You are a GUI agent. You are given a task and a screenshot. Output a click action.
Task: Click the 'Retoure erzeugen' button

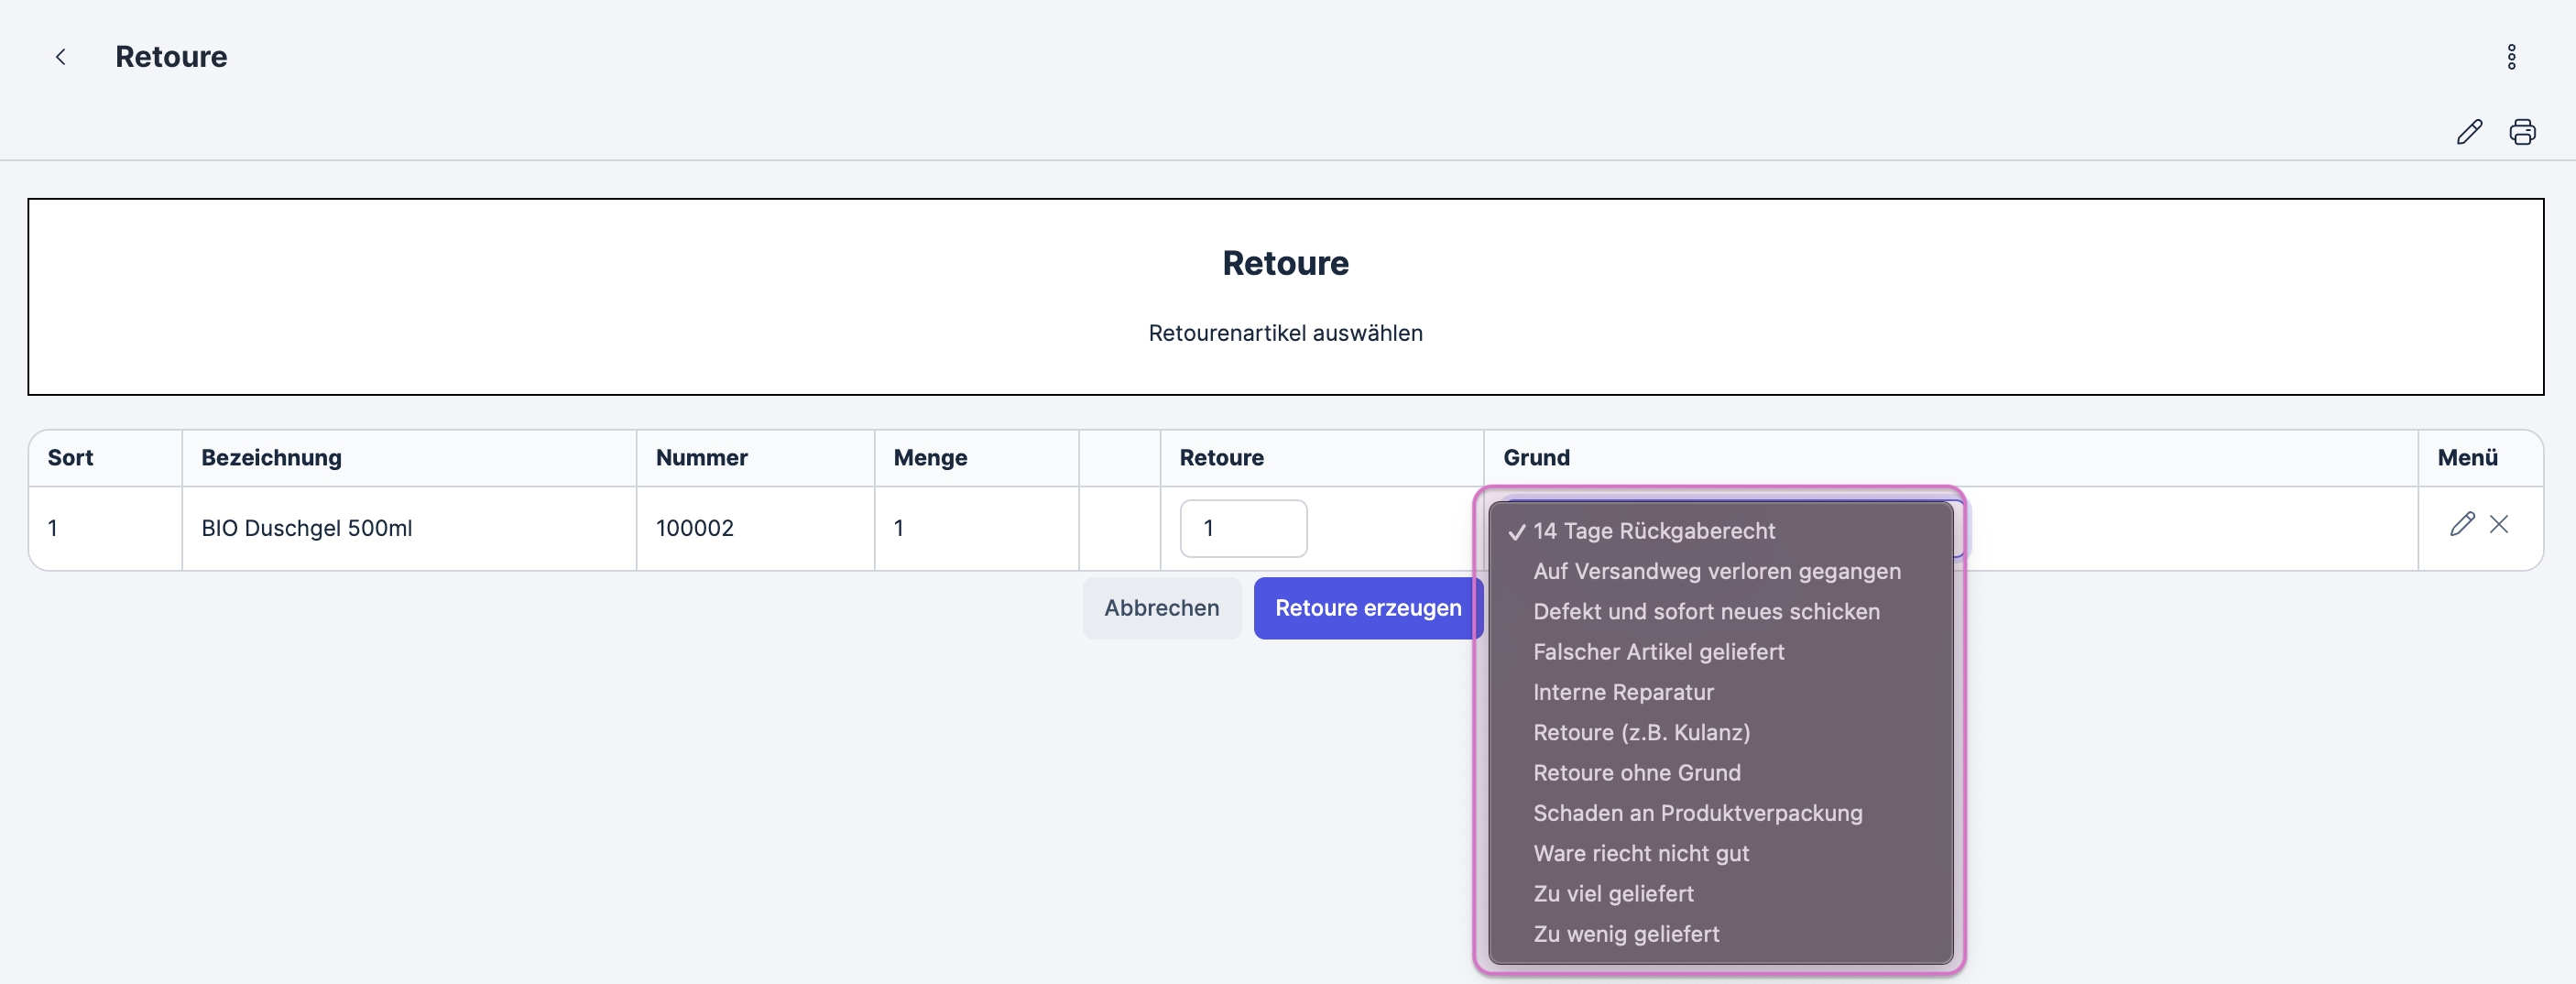point(1366,608)
